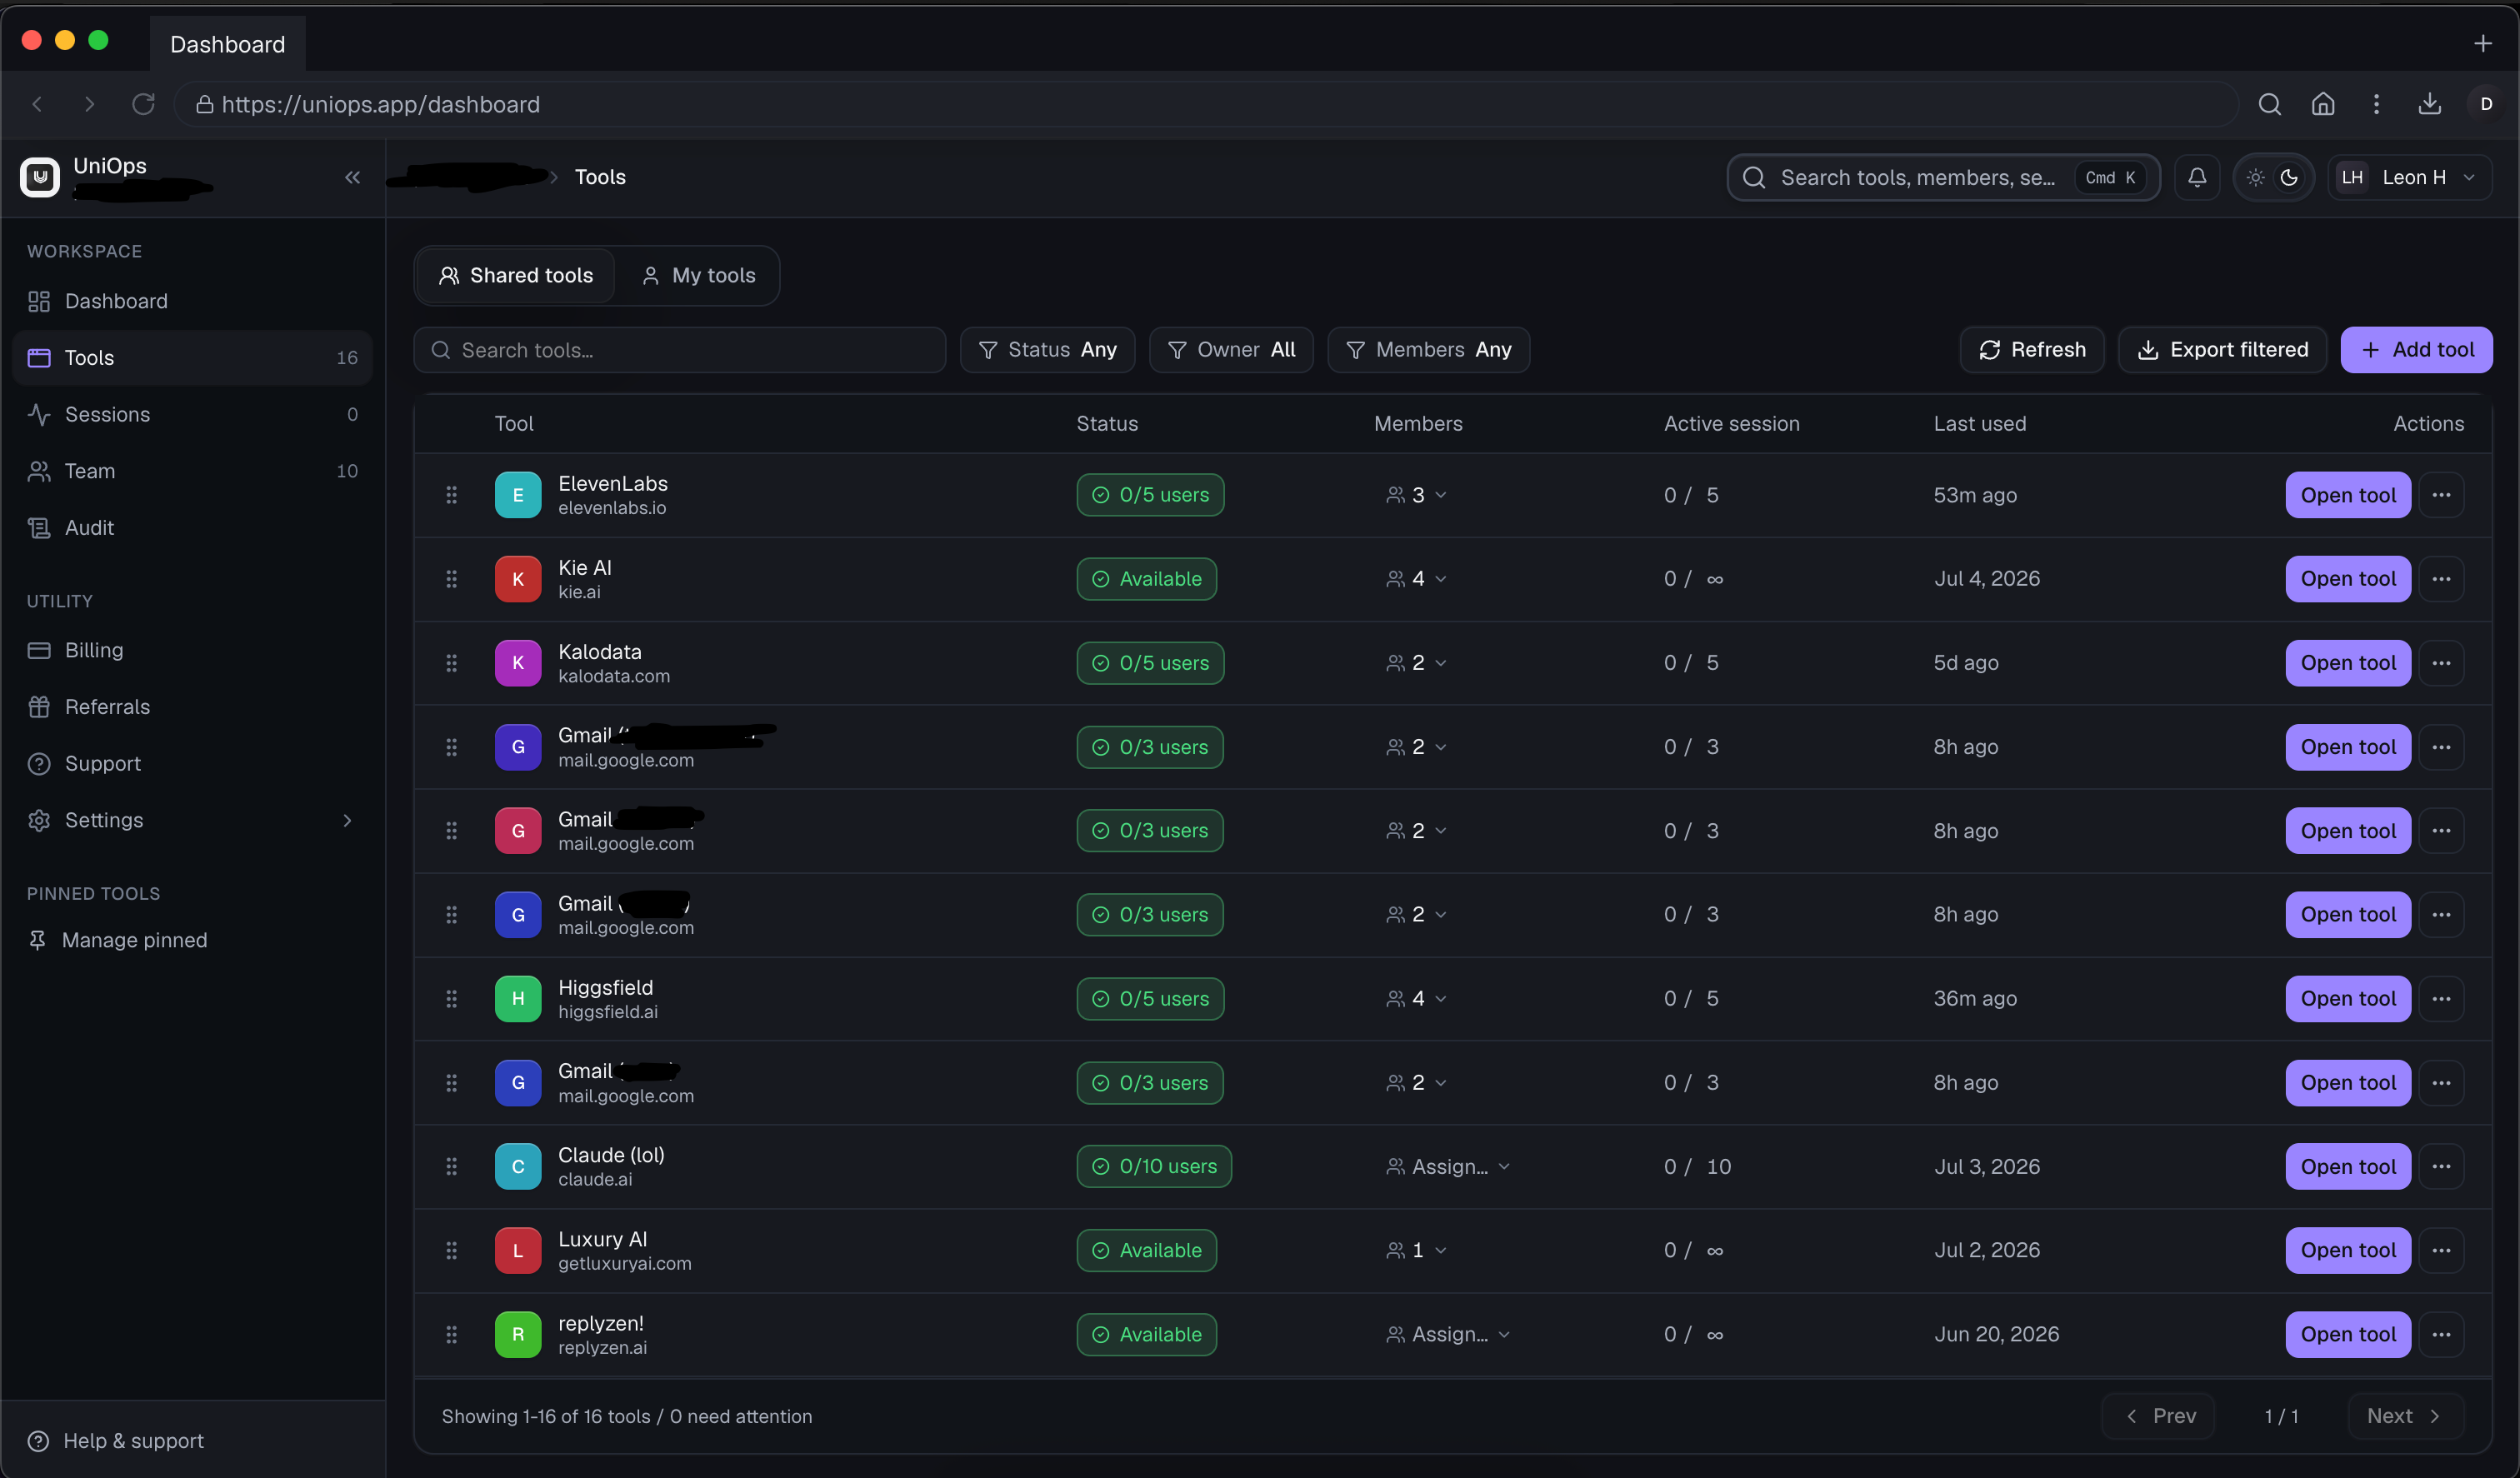Open a new browser tab with plus

pos(2483,44)
